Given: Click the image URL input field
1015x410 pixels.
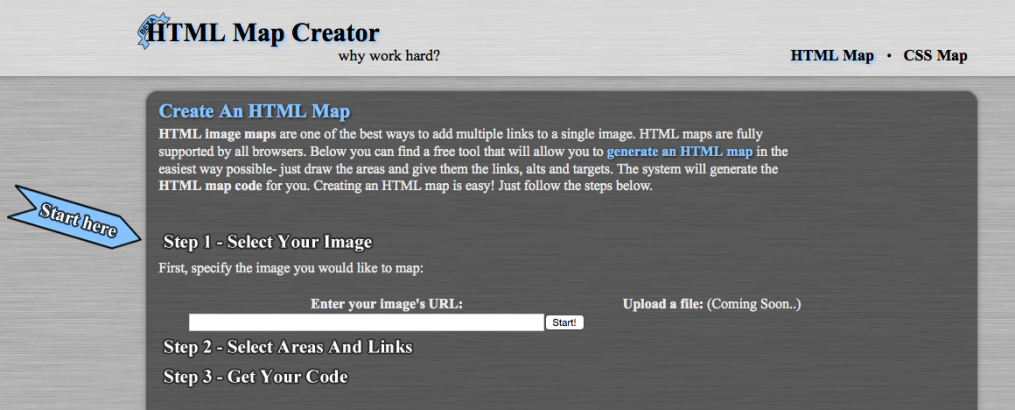Looking at the screenshot, I should point(366,322).
